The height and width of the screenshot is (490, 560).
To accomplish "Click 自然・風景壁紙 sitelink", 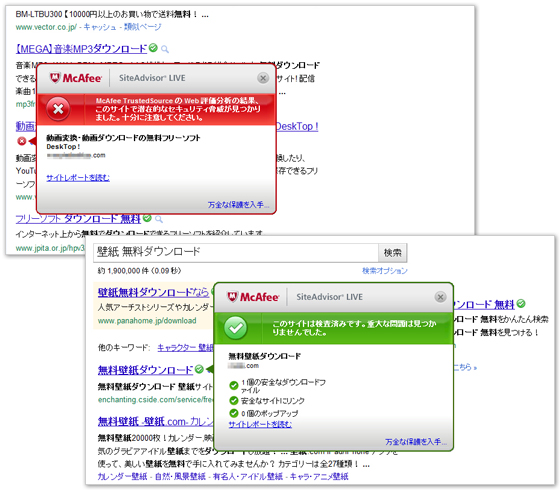I will tap(180, 476).
